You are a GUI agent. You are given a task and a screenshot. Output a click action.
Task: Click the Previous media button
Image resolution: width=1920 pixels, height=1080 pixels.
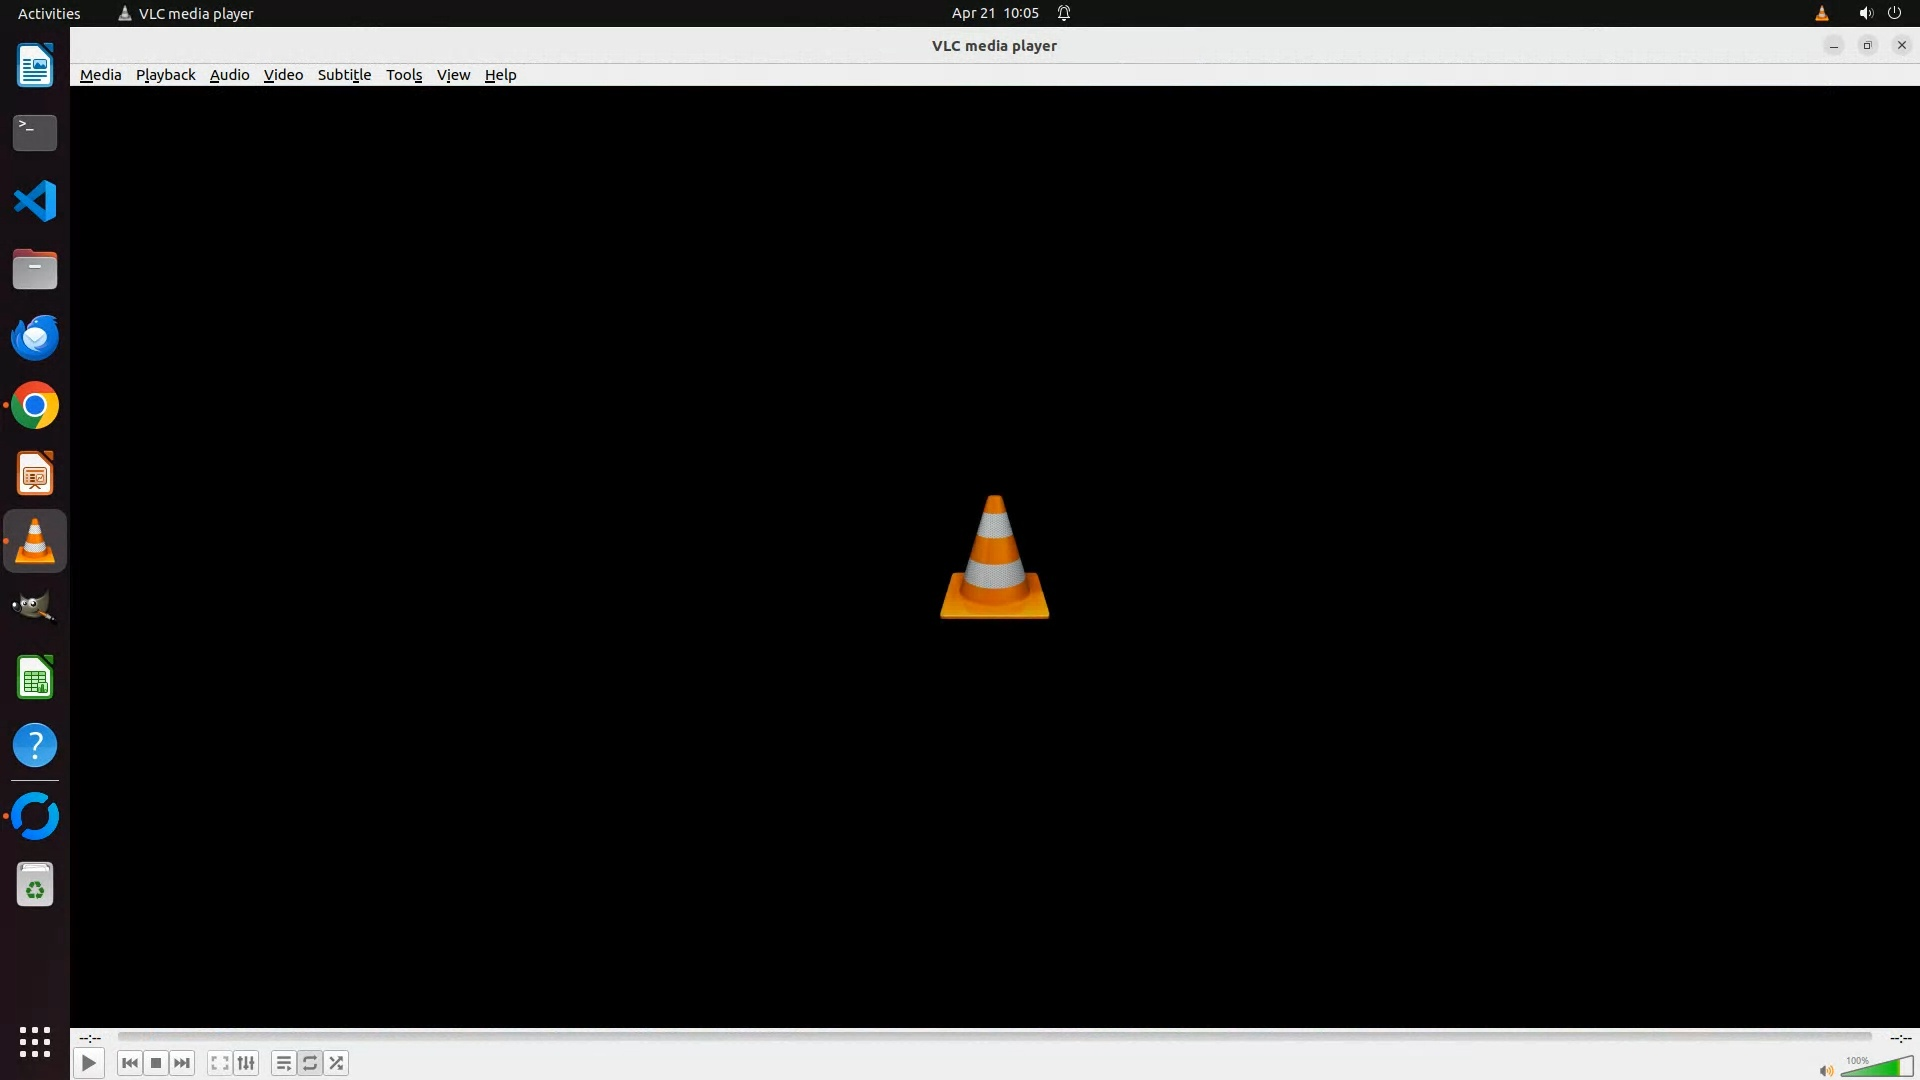click(x=129, y=1063)
